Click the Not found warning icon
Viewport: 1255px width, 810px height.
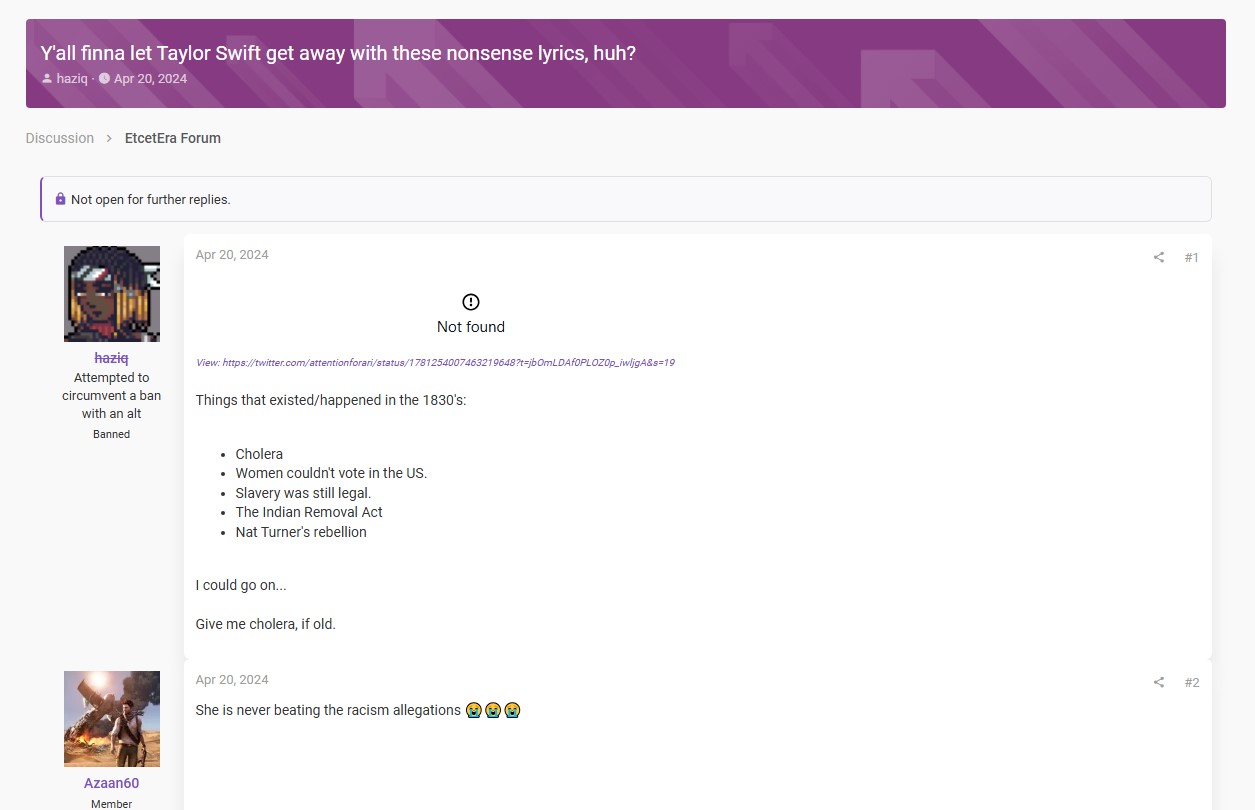tap(471, 302)
